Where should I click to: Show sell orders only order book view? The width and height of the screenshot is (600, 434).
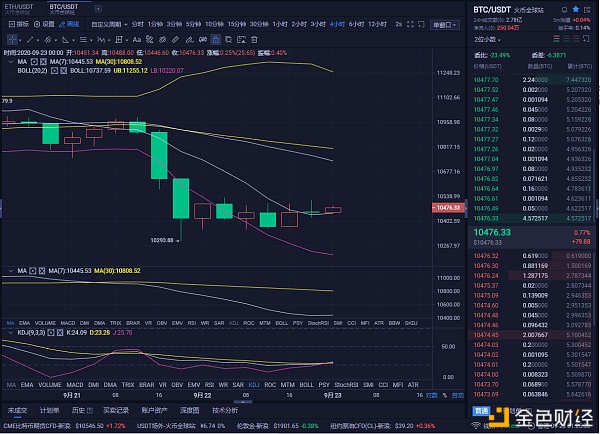click(x=576, y=39)
